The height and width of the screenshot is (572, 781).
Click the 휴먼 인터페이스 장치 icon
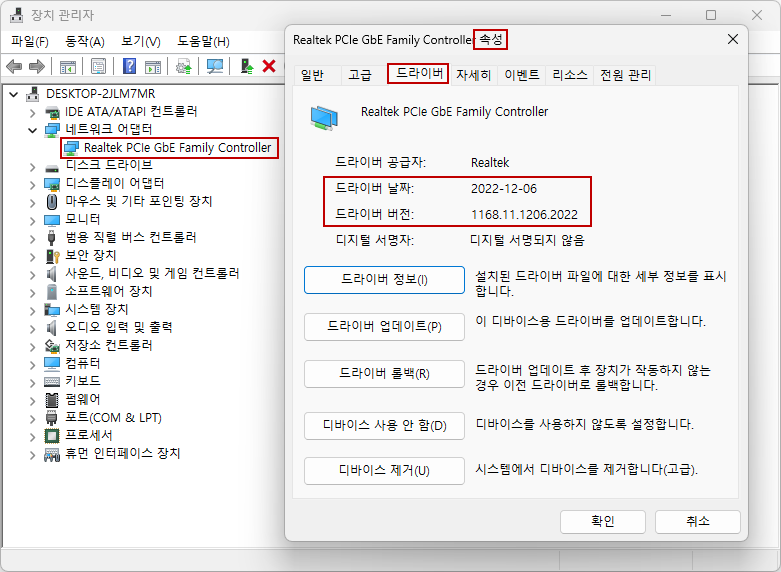click(52, 454)
